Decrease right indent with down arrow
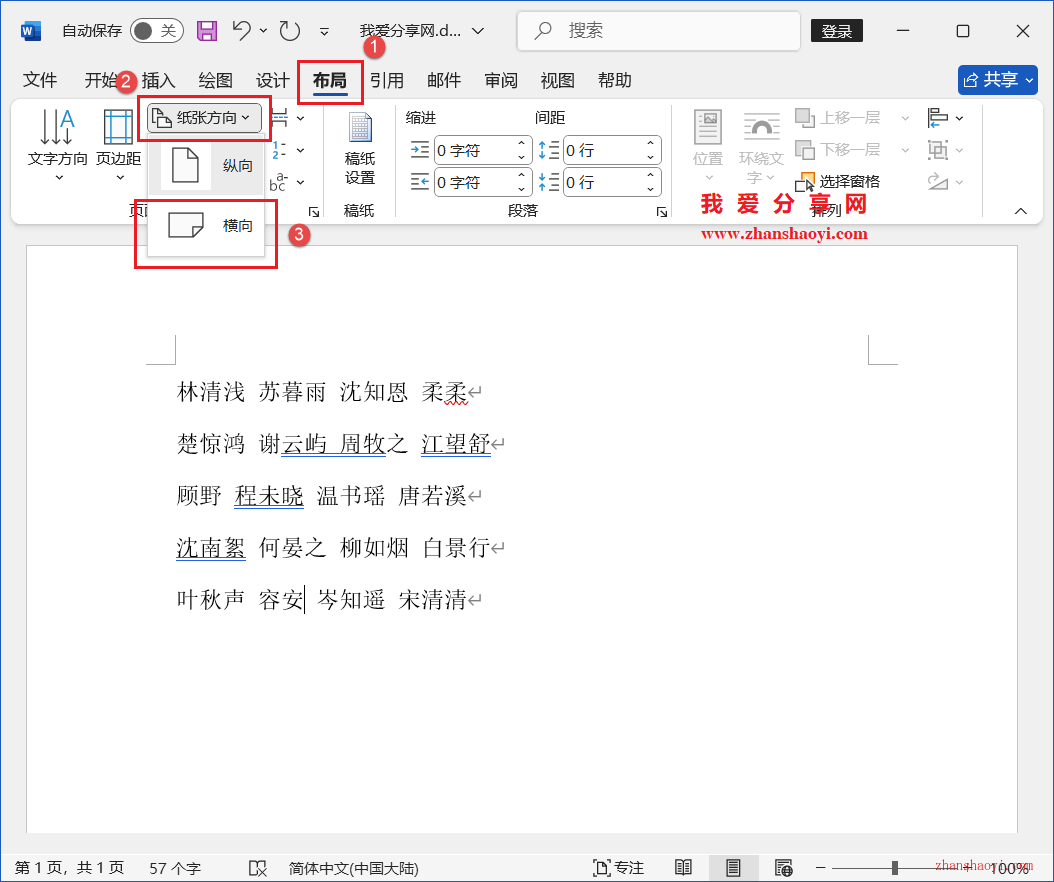Image resolution: width=1054 pixels, height=882 pixels. [x=522, y=190]
